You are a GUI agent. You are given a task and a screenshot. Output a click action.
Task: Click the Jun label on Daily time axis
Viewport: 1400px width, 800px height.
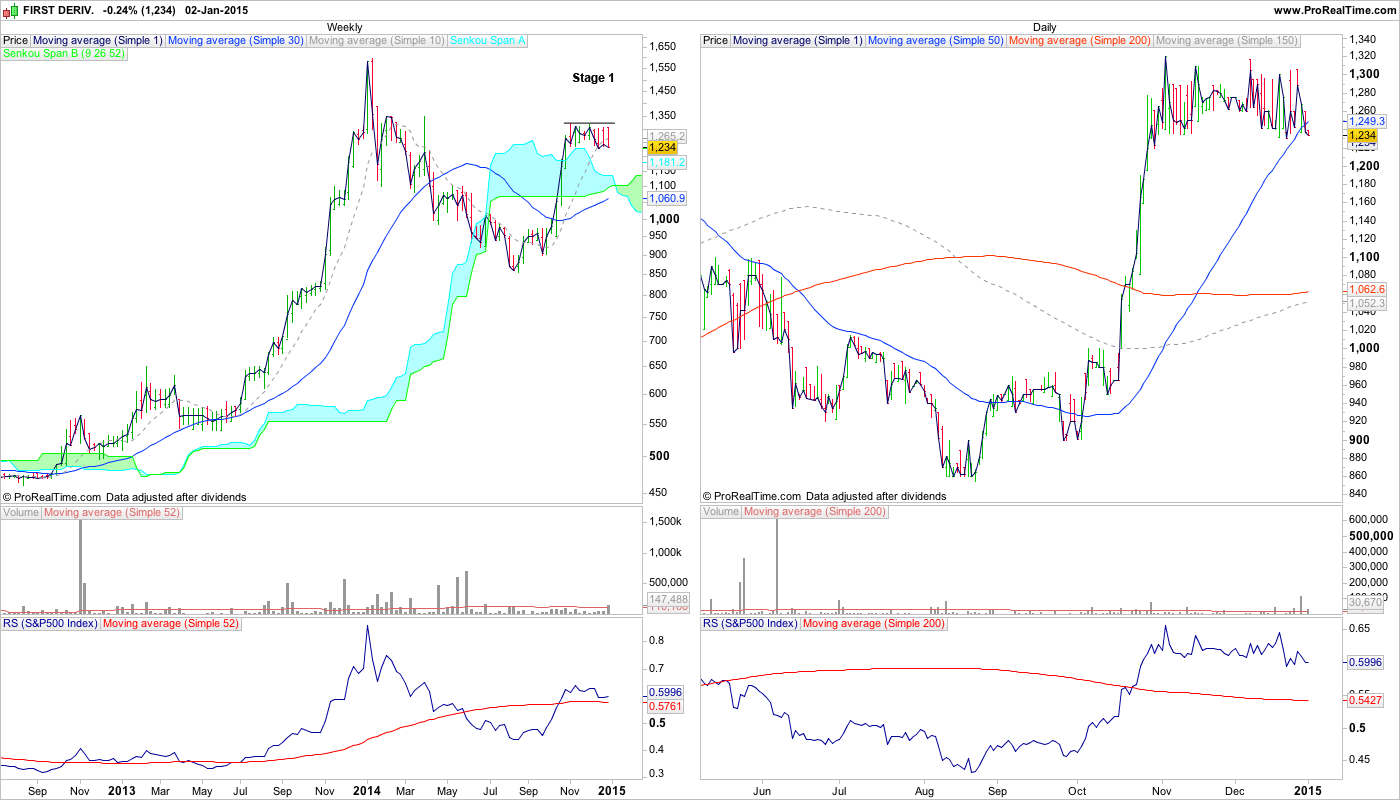coord(762,790)
